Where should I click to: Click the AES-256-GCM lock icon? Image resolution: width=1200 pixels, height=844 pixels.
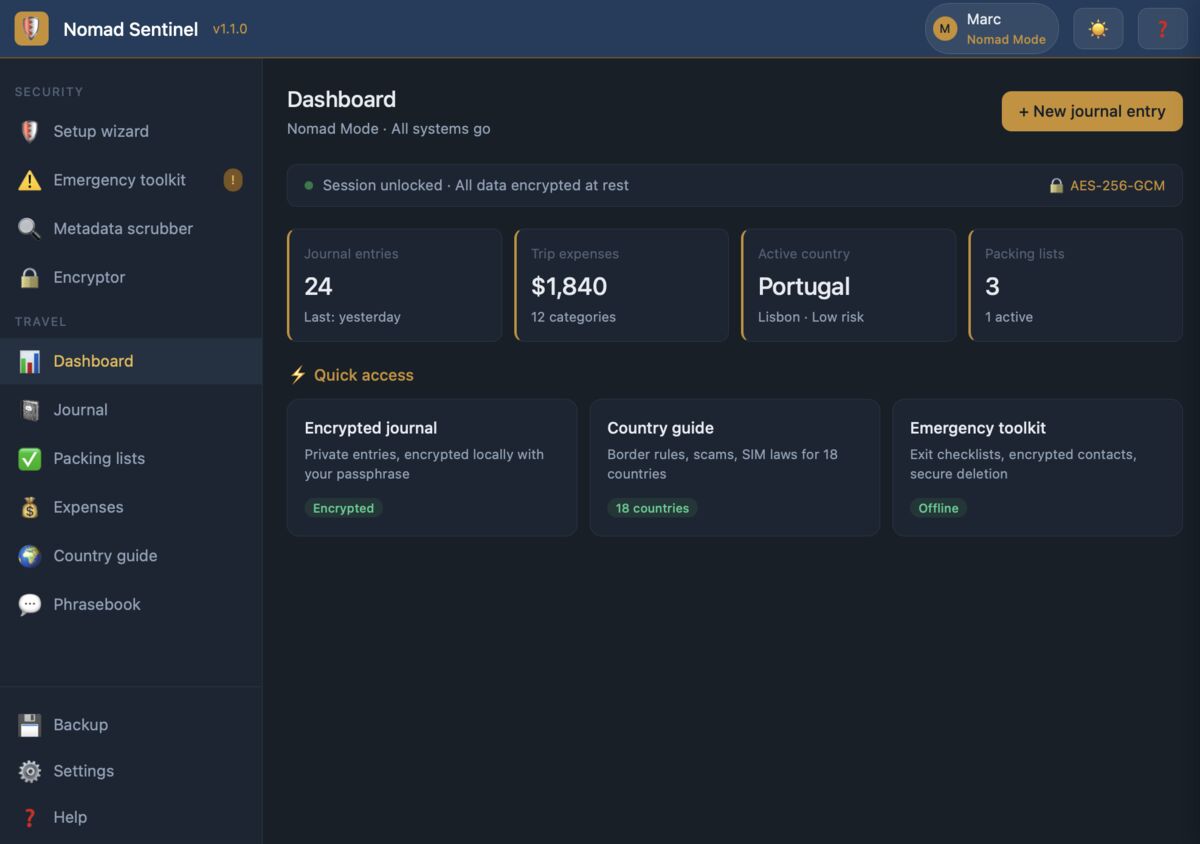click(x=1056, y=186)
